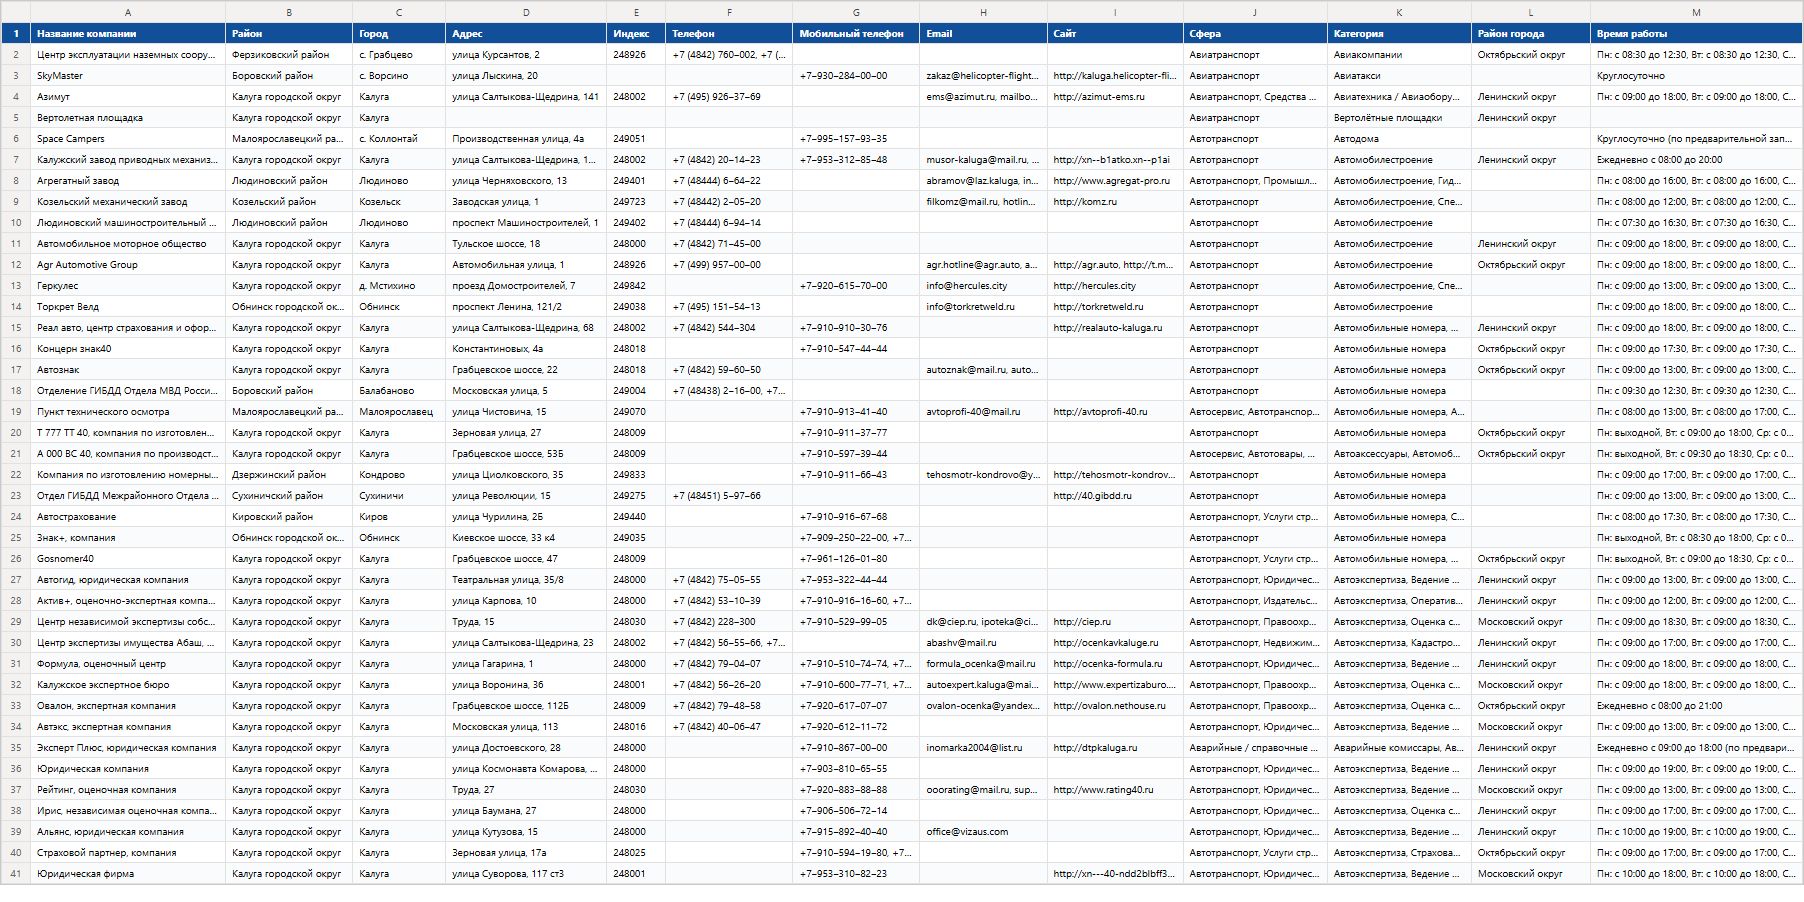Select the 'Space Campers' company cell
1804x902 pixels.
click(x=128, y=139)
